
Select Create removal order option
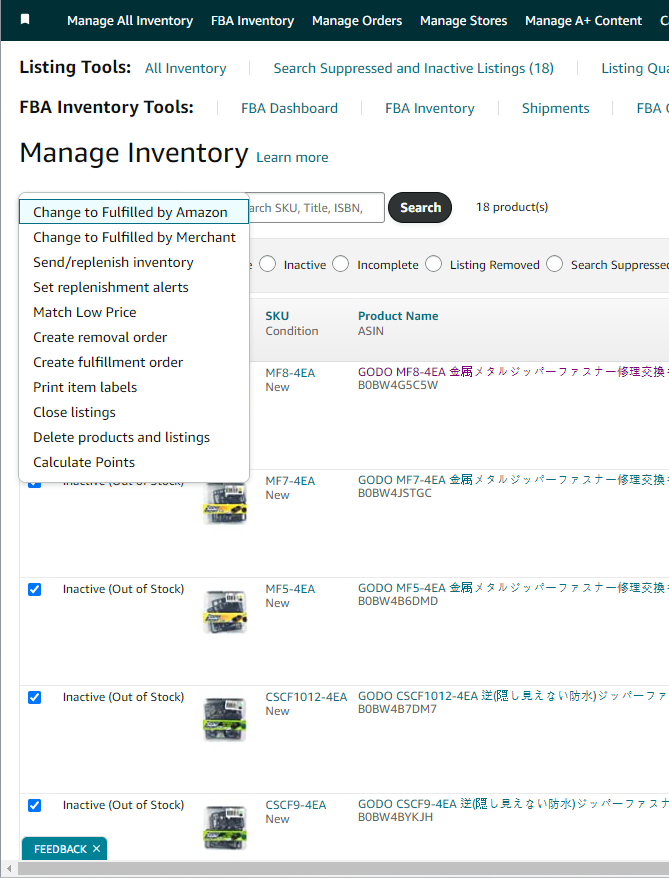point(134,337)
